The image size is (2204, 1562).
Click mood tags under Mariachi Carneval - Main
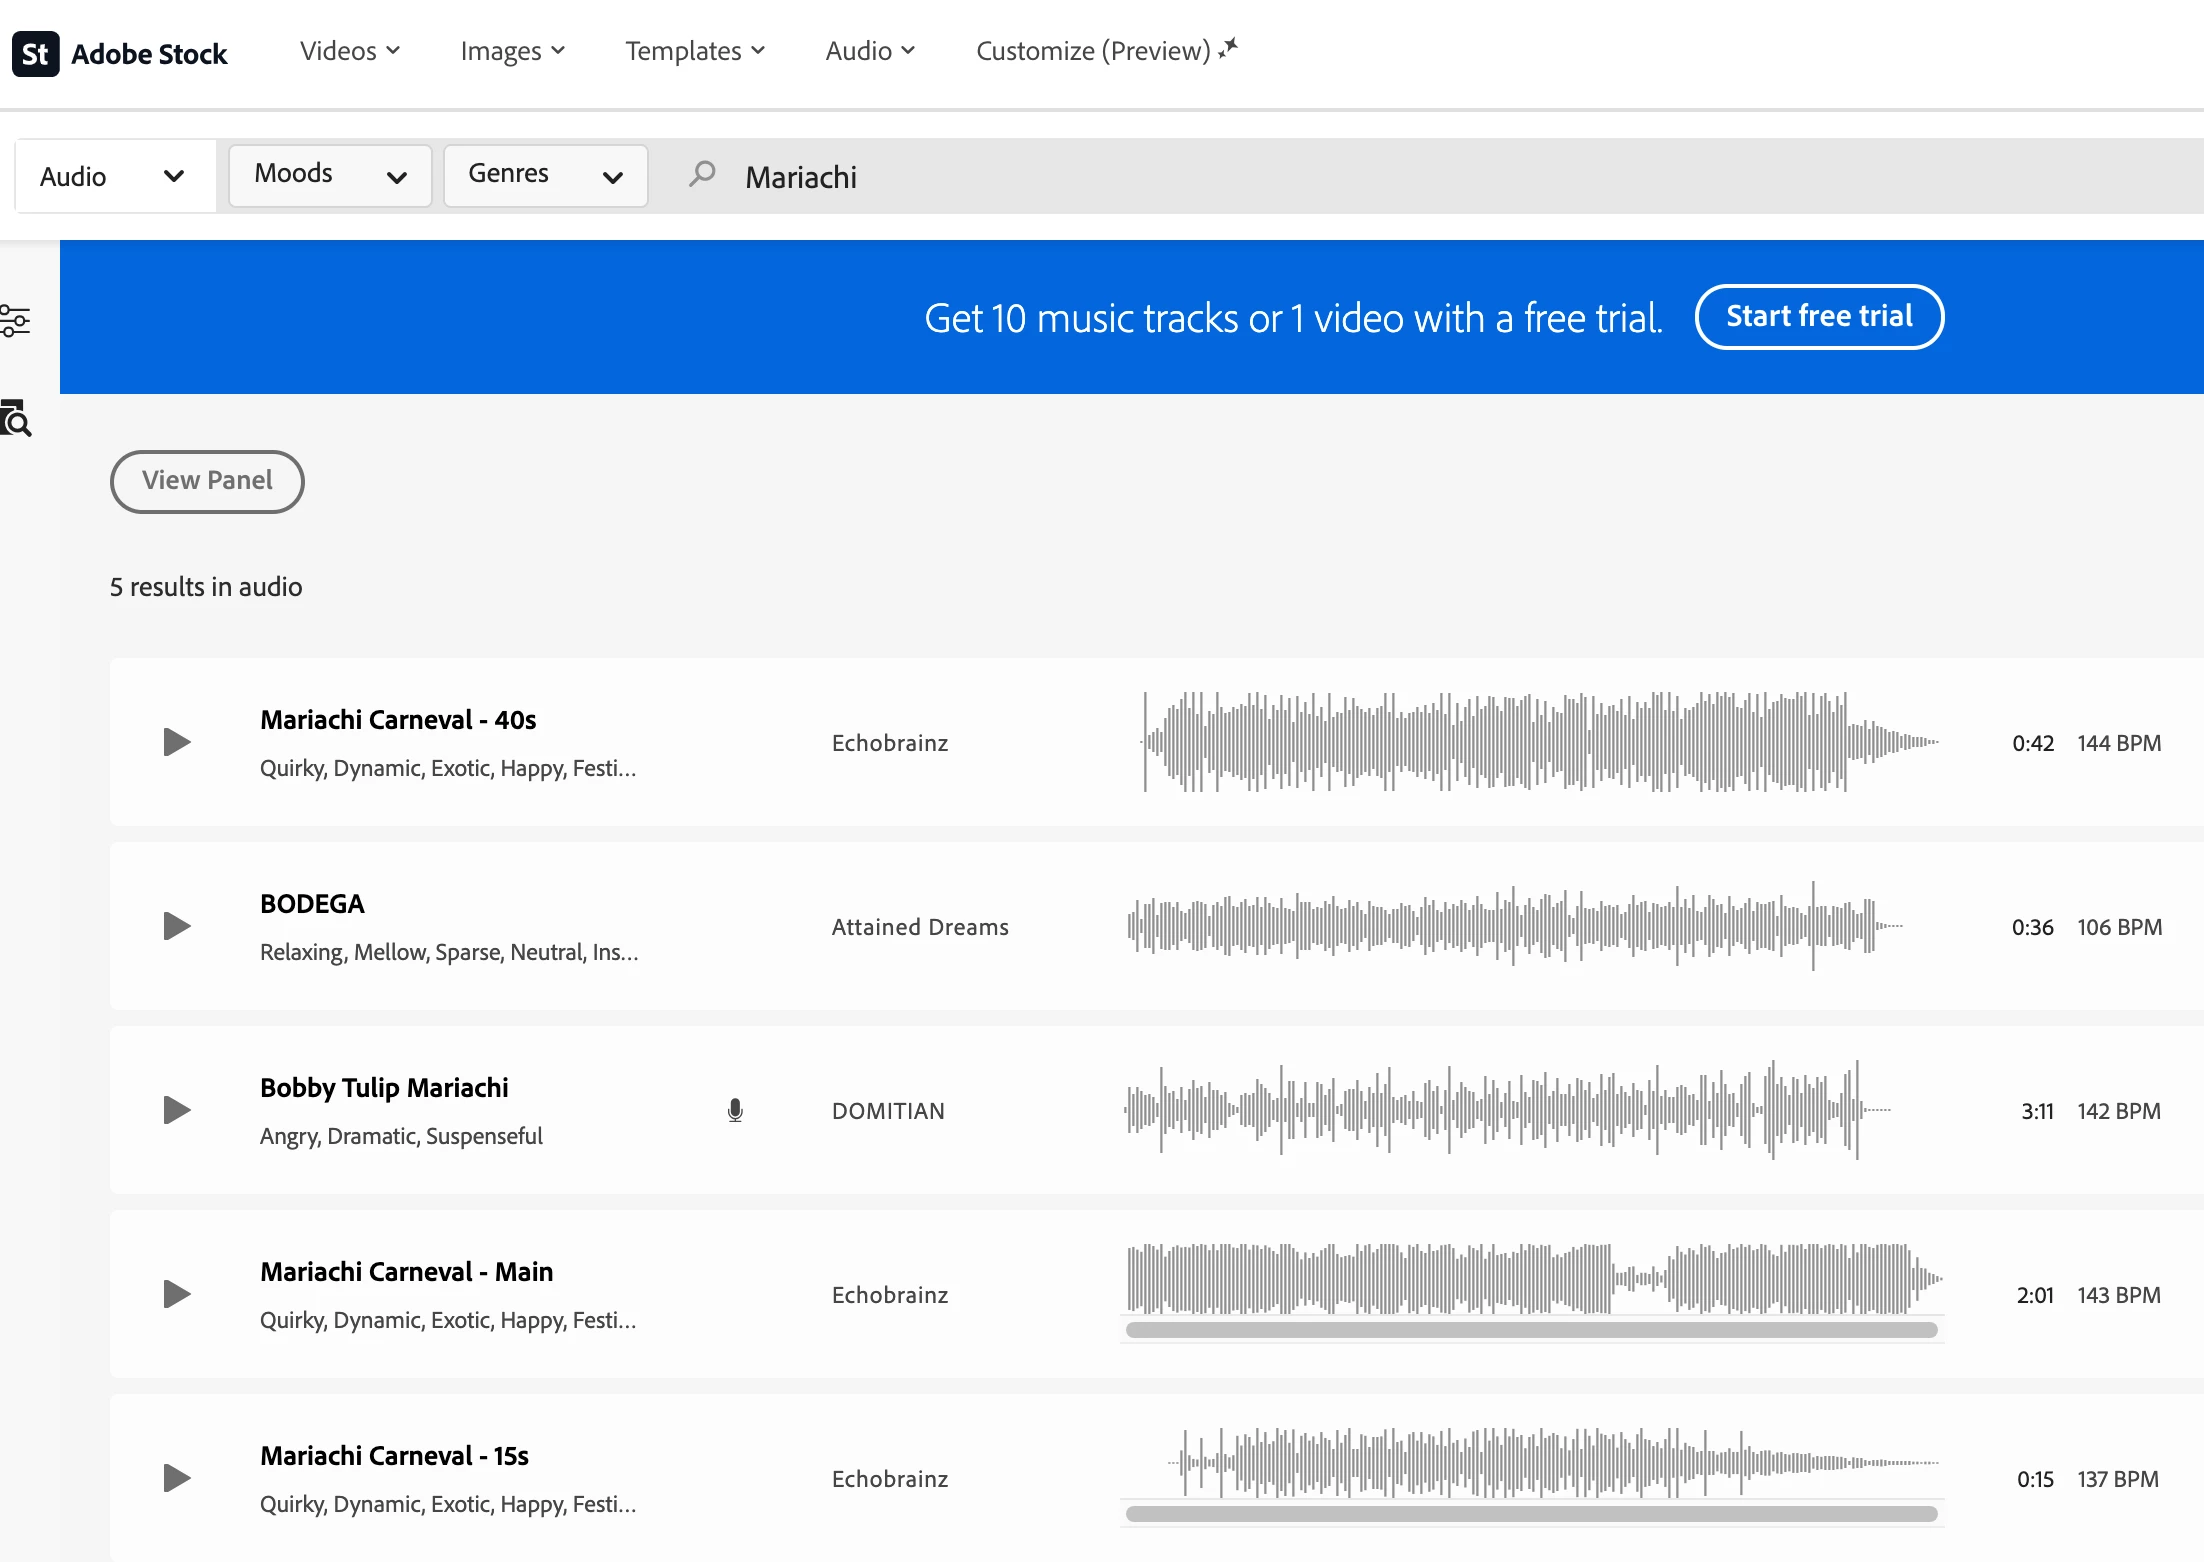coord(448,1320)
